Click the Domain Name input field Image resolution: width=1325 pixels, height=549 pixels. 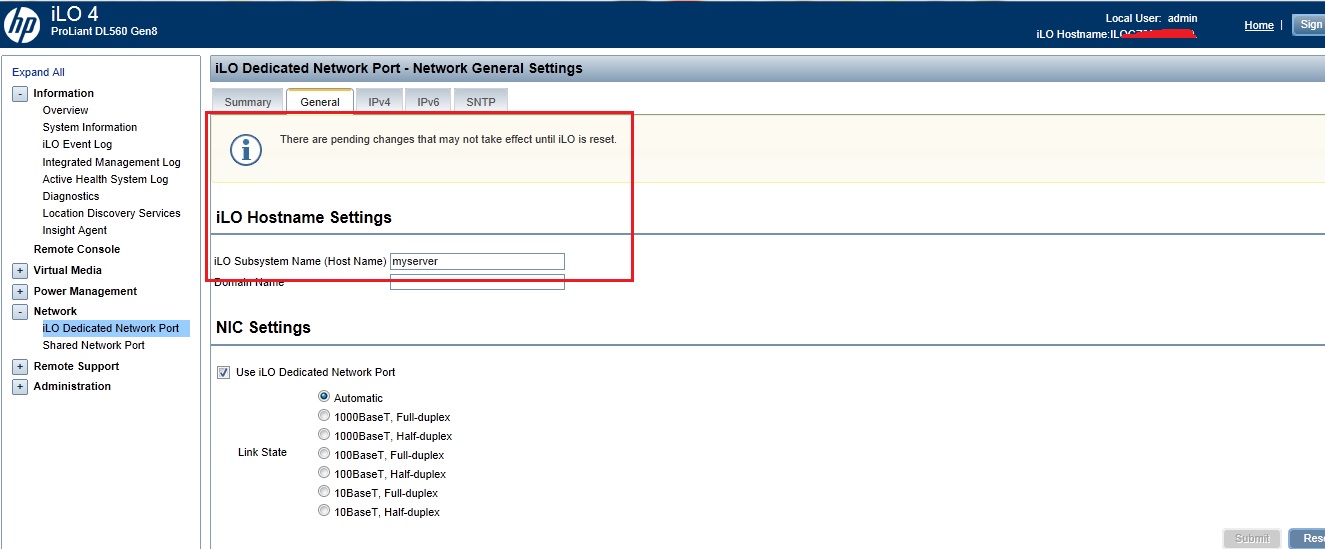point(477,283)
